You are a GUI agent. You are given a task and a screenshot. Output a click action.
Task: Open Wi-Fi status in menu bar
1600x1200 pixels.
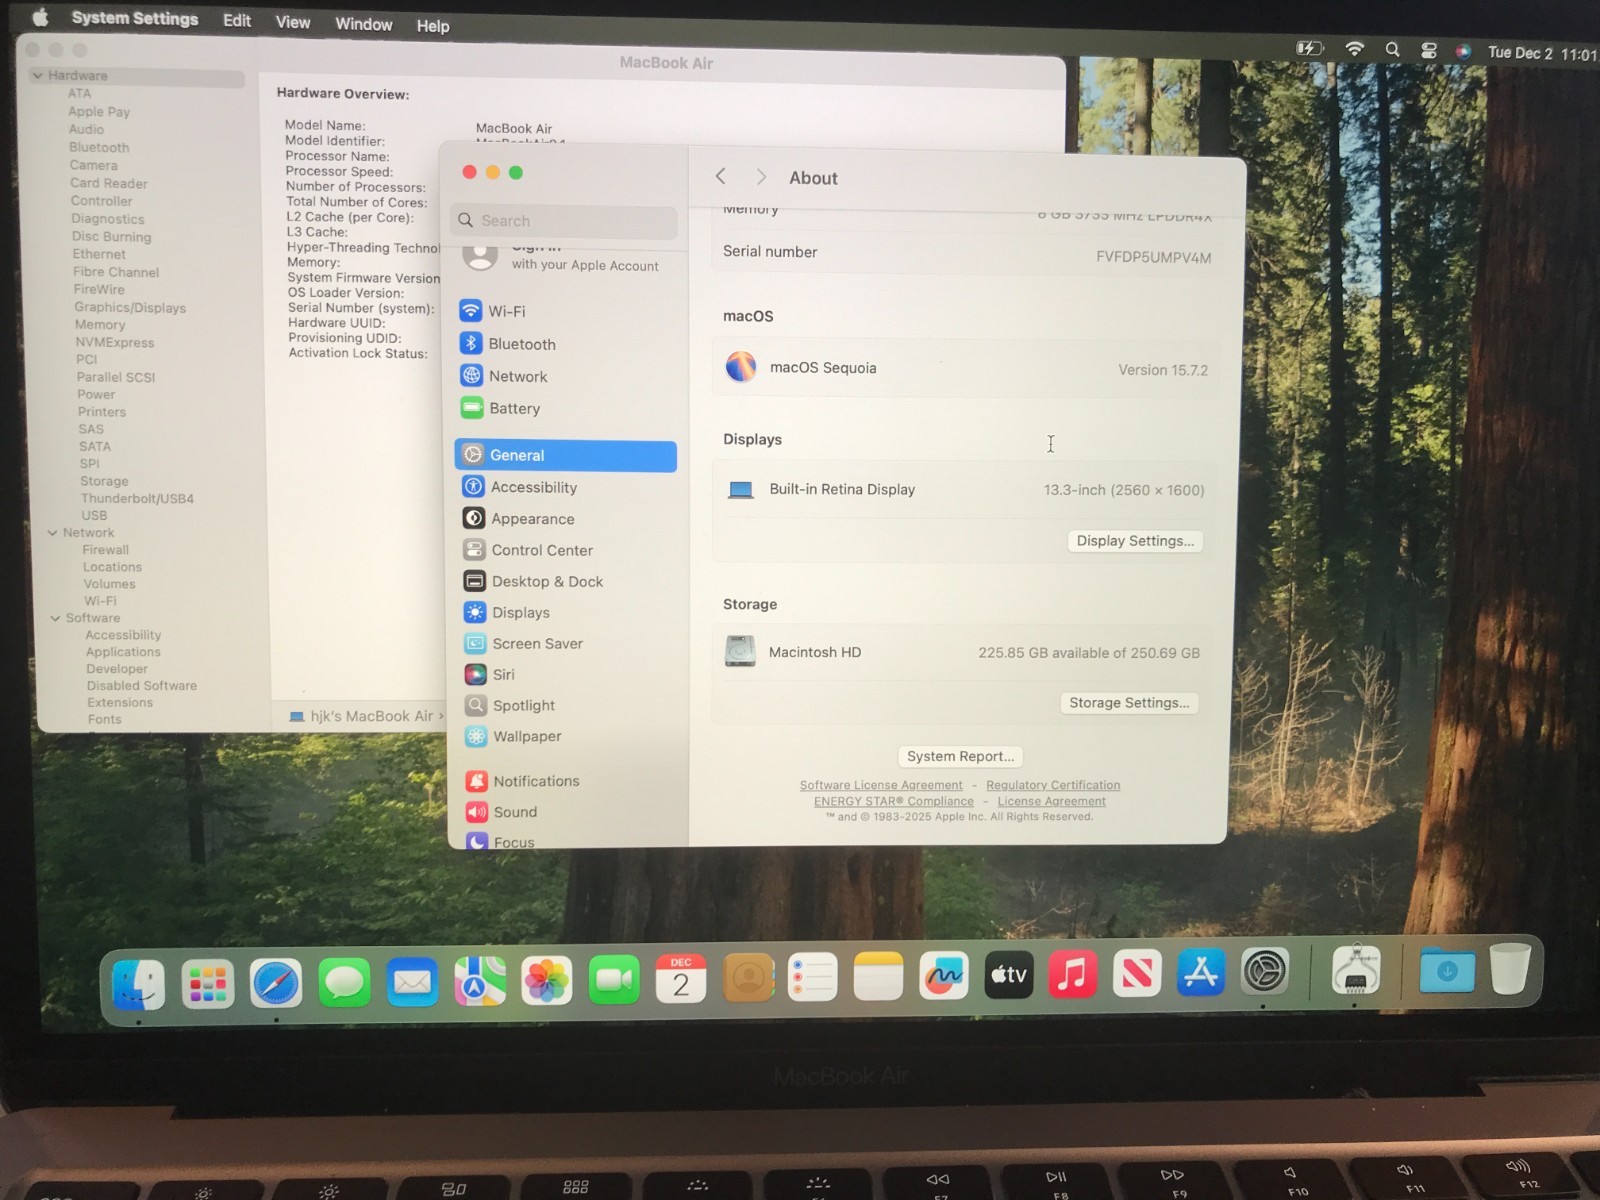(x=1355, y=48)
